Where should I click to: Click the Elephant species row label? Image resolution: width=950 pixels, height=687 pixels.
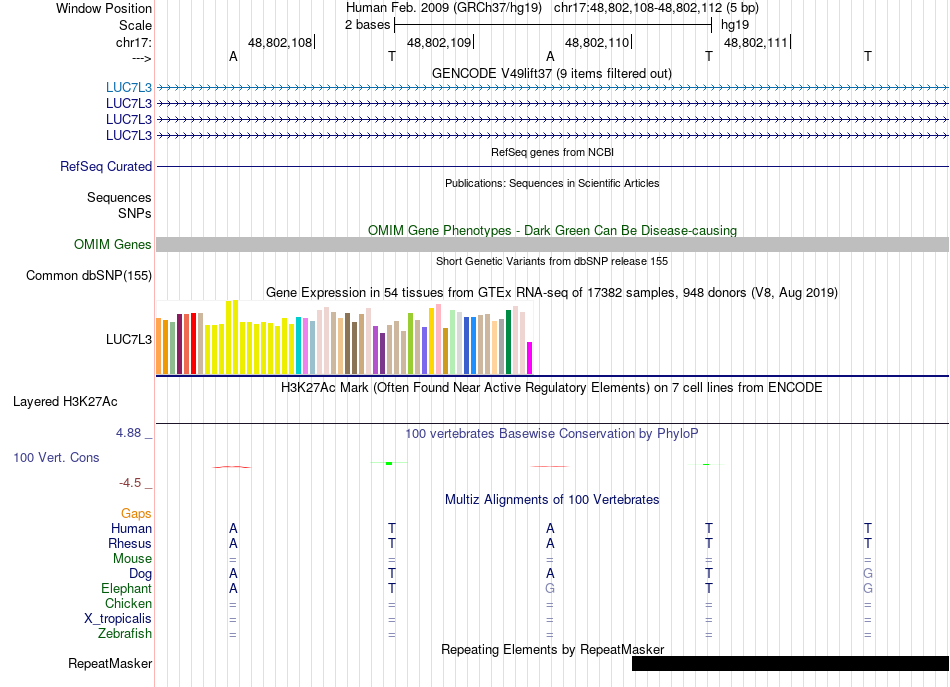coord(127,588)
